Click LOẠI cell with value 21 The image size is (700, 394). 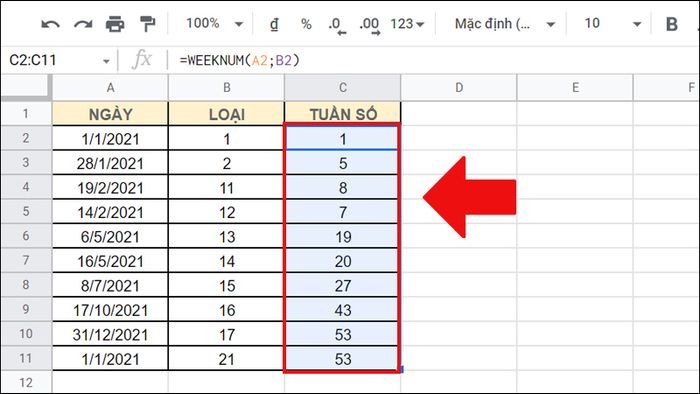point(226,359)
